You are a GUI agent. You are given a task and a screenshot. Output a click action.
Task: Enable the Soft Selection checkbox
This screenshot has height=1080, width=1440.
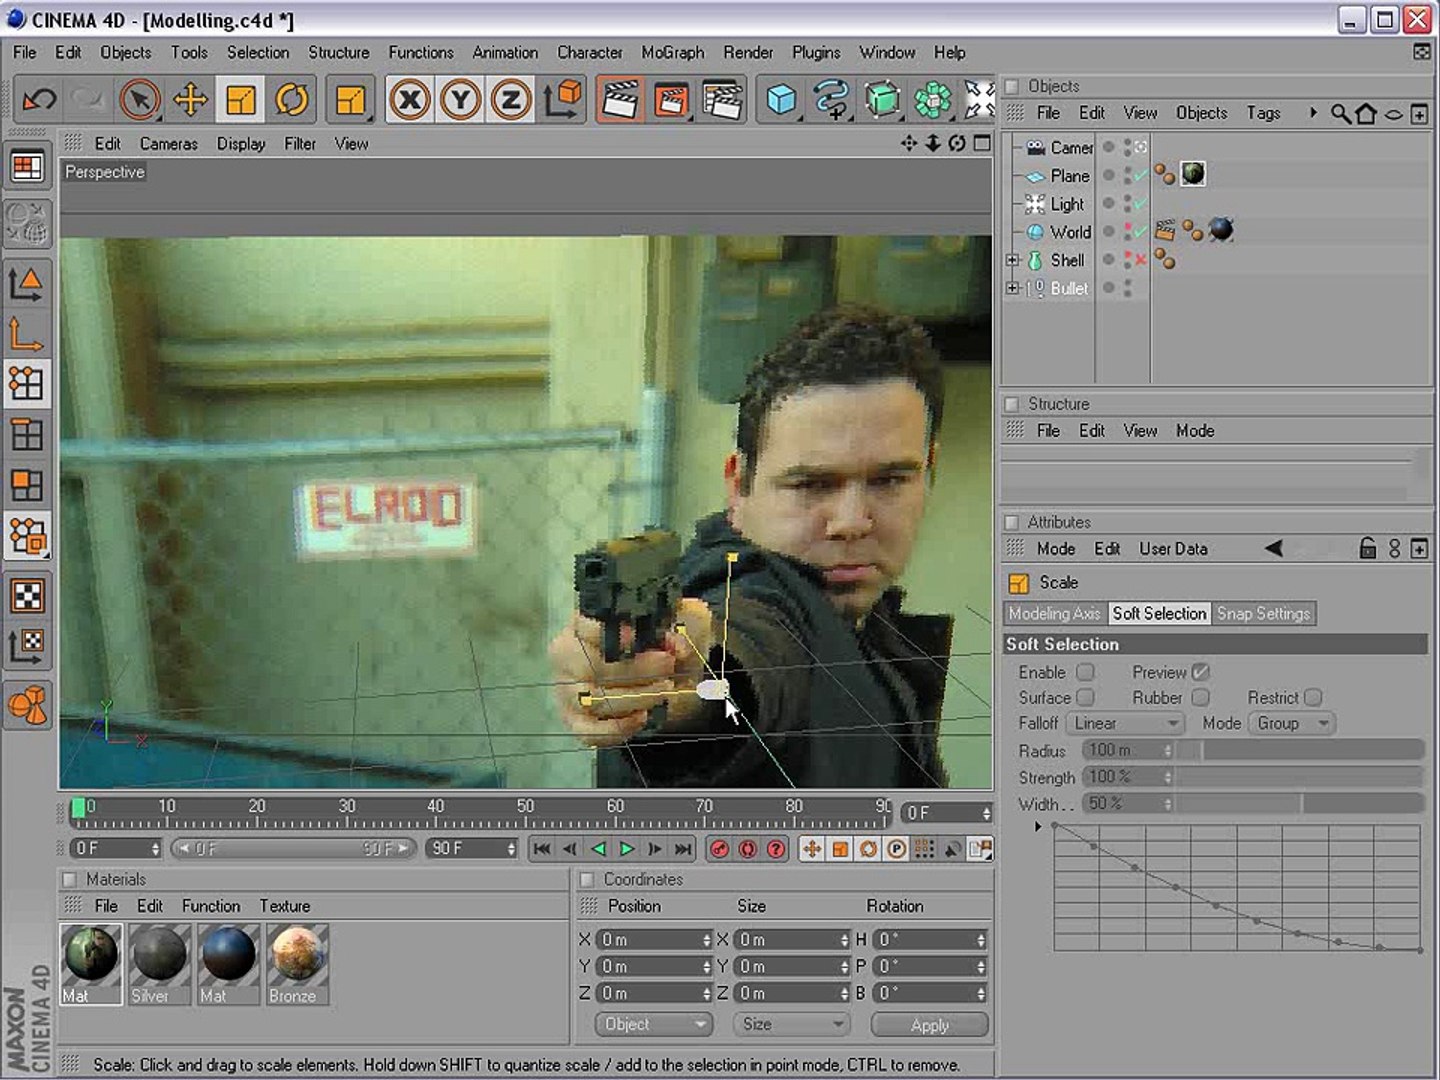click(x=1085, y=672)
